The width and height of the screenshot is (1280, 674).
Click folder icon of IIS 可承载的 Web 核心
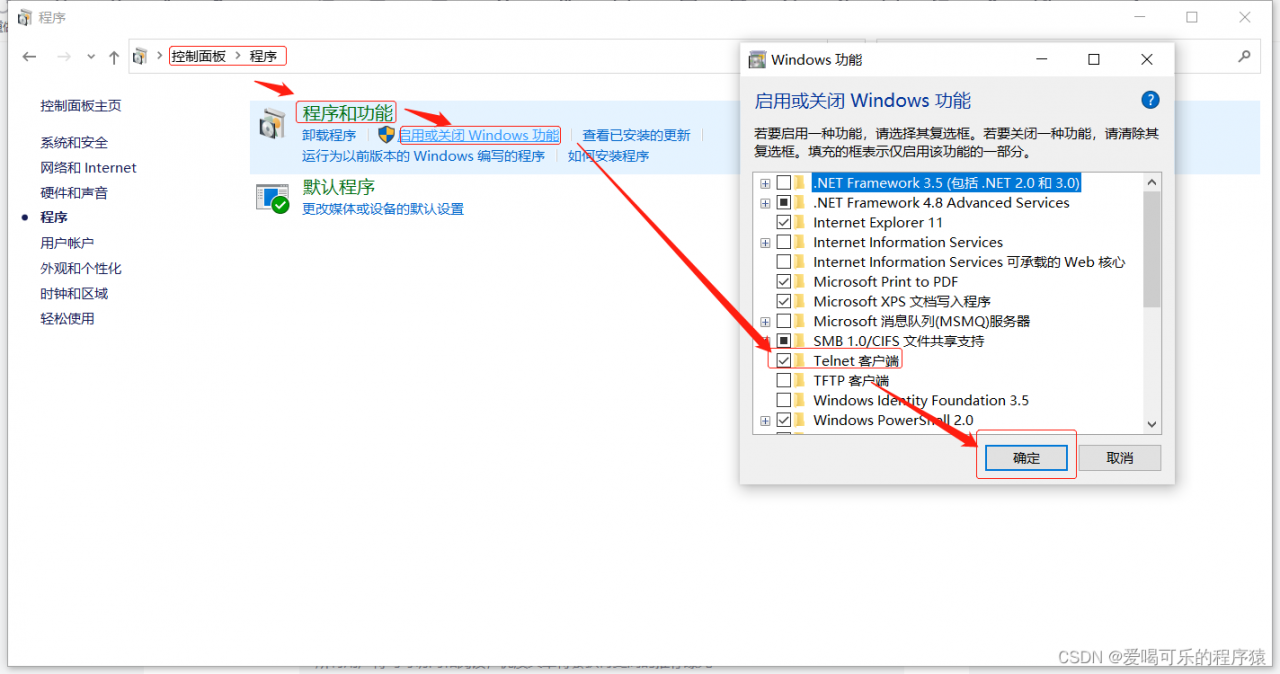point(800,262)
